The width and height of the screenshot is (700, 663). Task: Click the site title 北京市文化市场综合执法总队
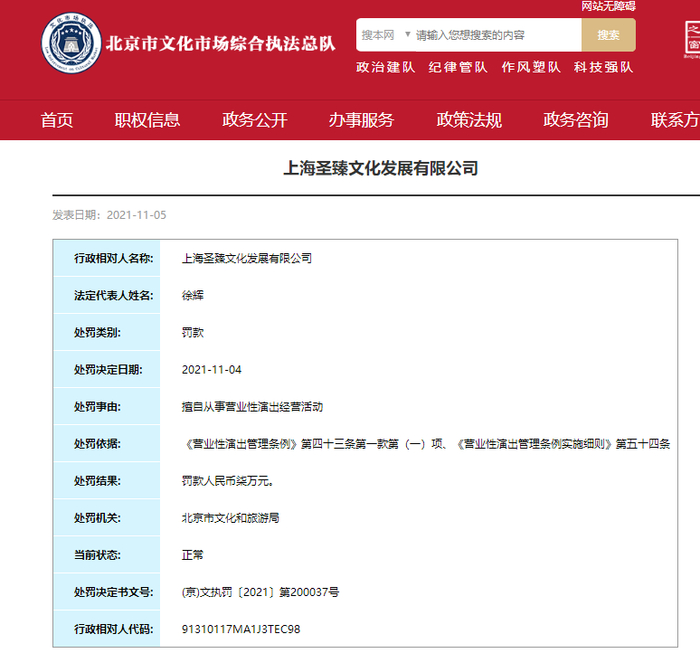point(221,43)
